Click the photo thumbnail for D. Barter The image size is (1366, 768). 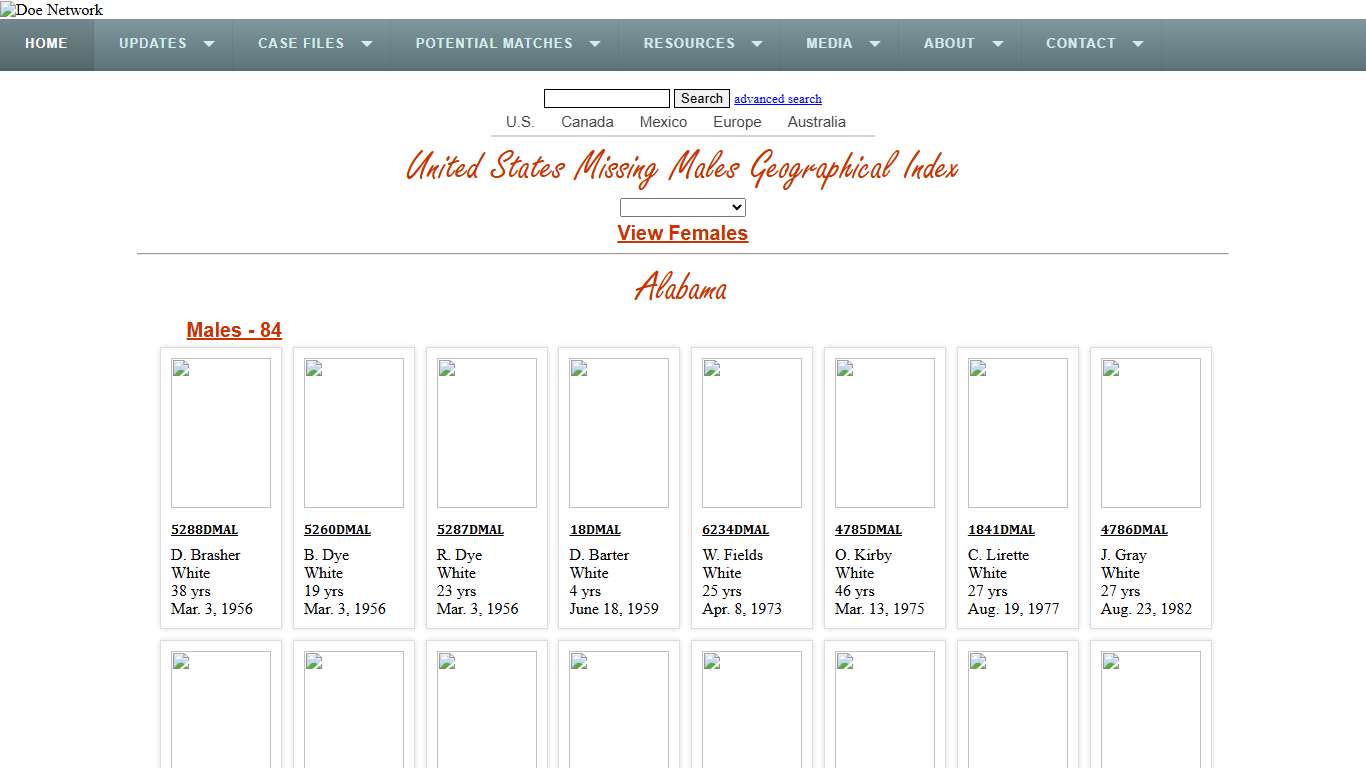(x=619, y=433)
